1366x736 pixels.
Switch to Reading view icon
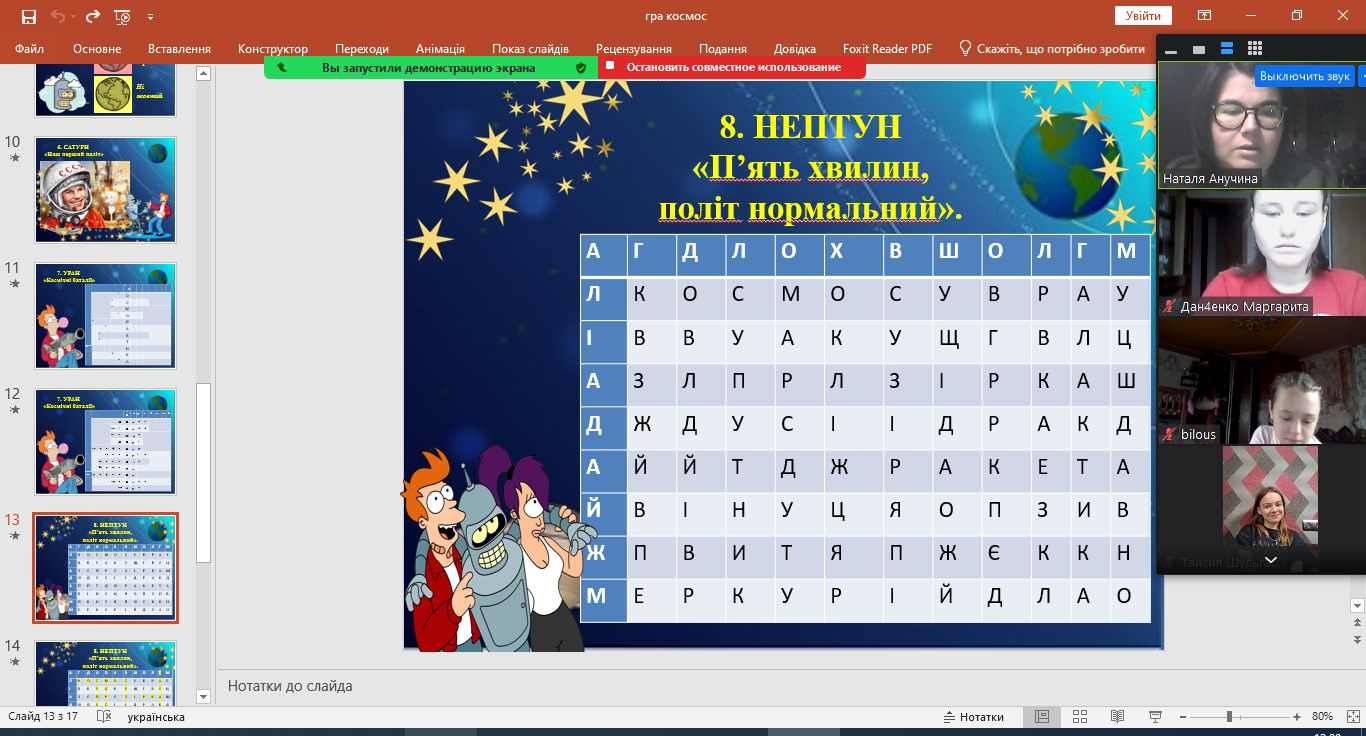pyautogui.click(x=1118, y=717)
